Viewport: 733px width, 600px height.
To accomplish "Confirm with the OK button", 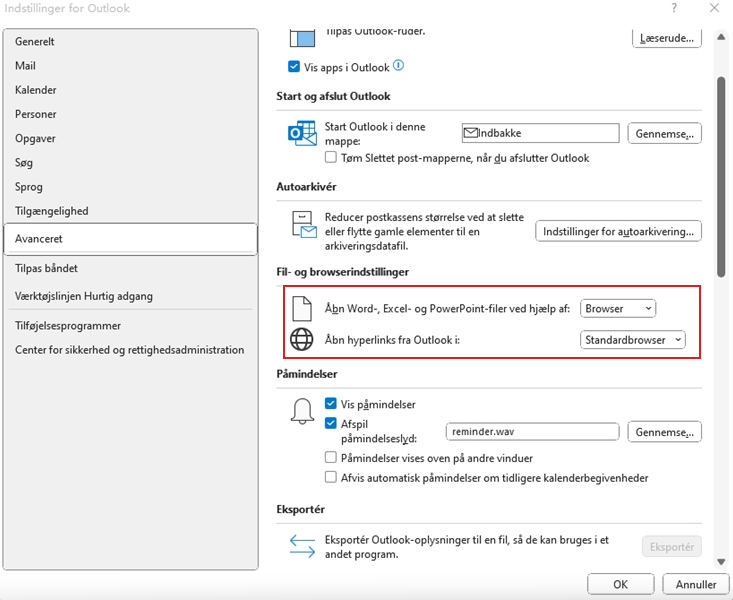I will pyautogui.click(x=620, y=585).
